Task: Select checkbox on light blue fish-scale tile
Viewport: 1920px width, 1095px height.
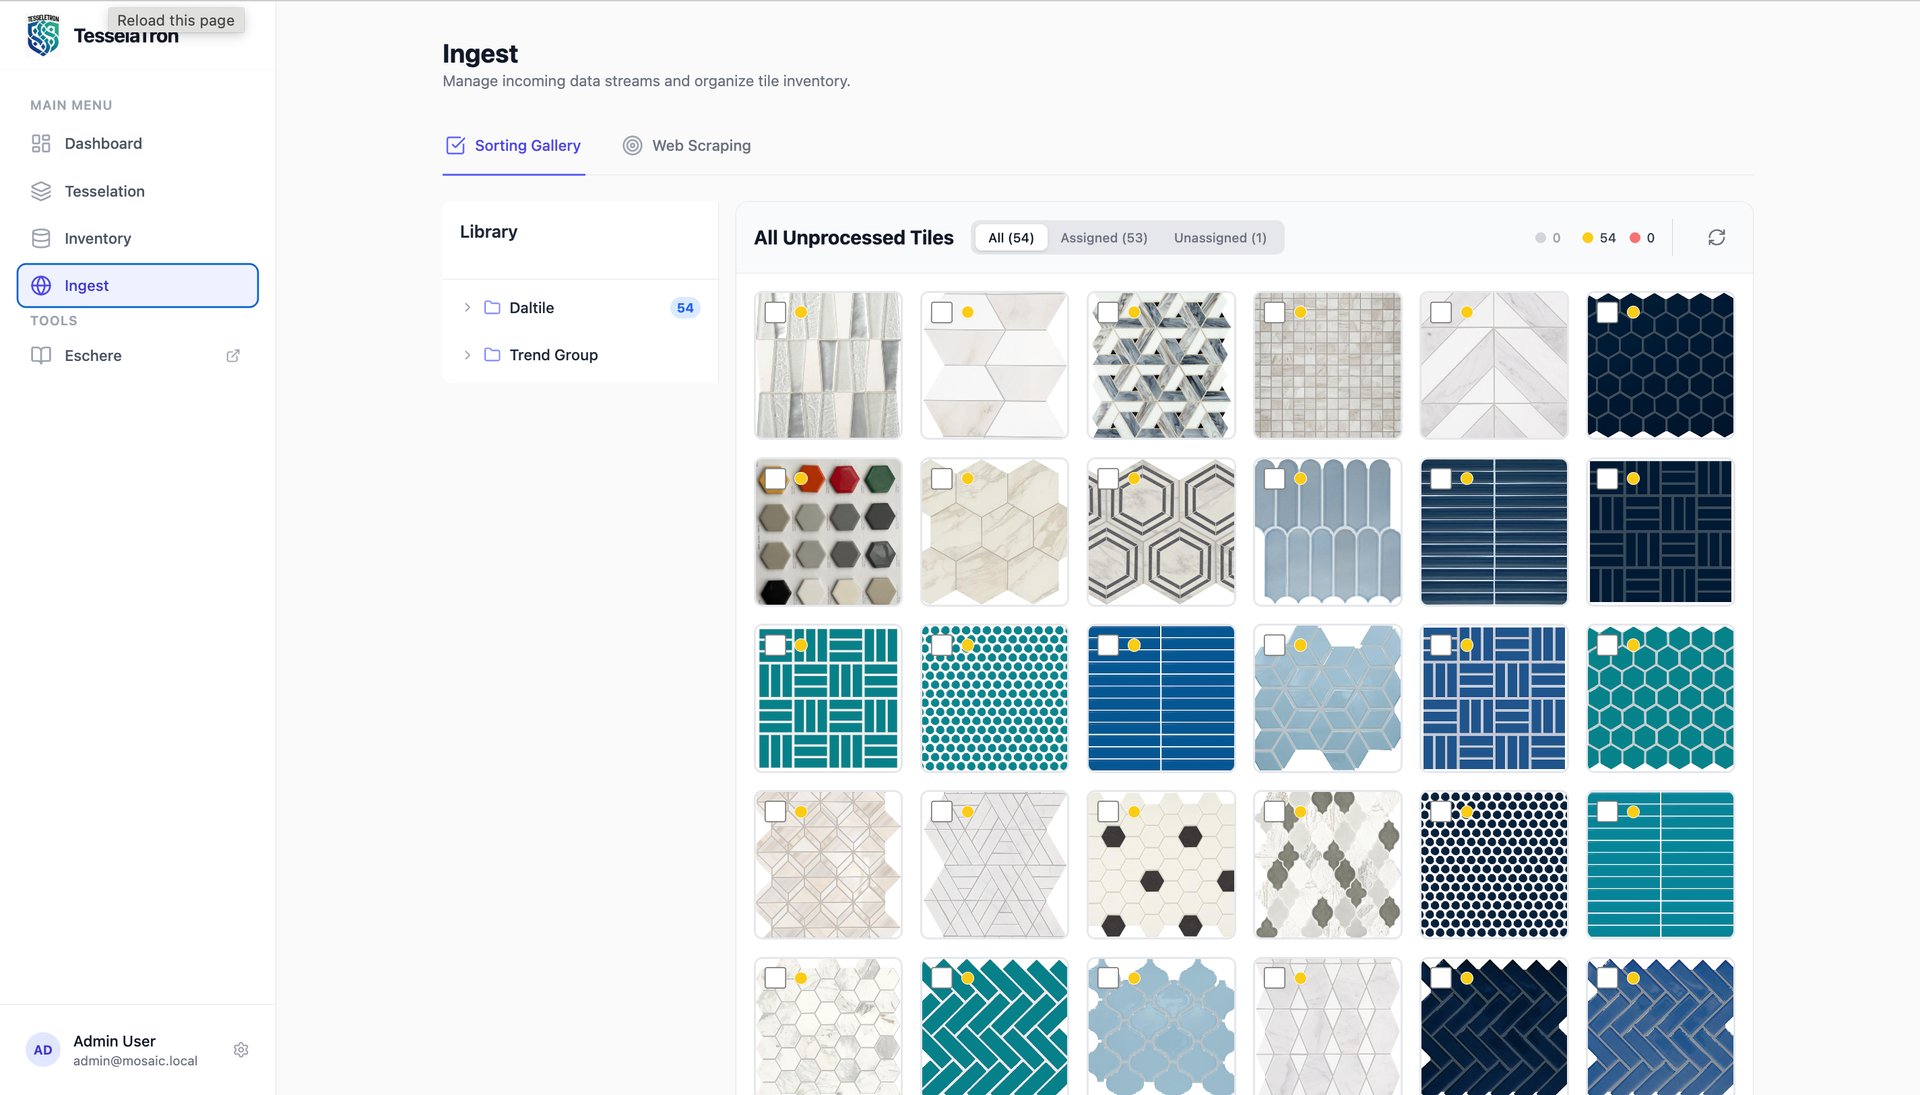Action: point(1274,479)
